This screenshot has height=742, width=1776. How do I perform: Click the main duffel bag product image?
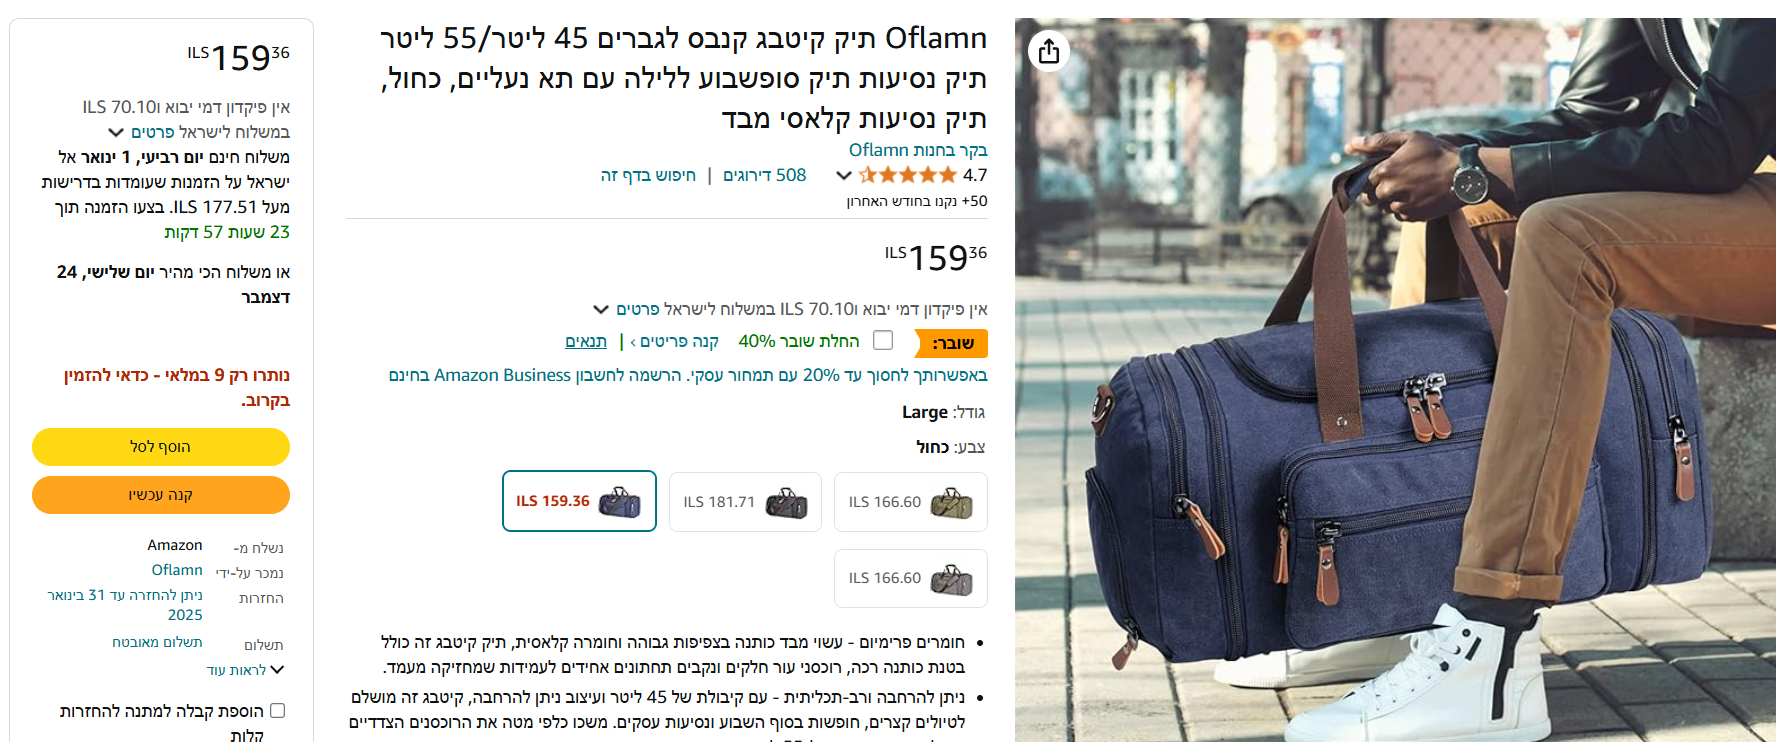pos(1395,380)
